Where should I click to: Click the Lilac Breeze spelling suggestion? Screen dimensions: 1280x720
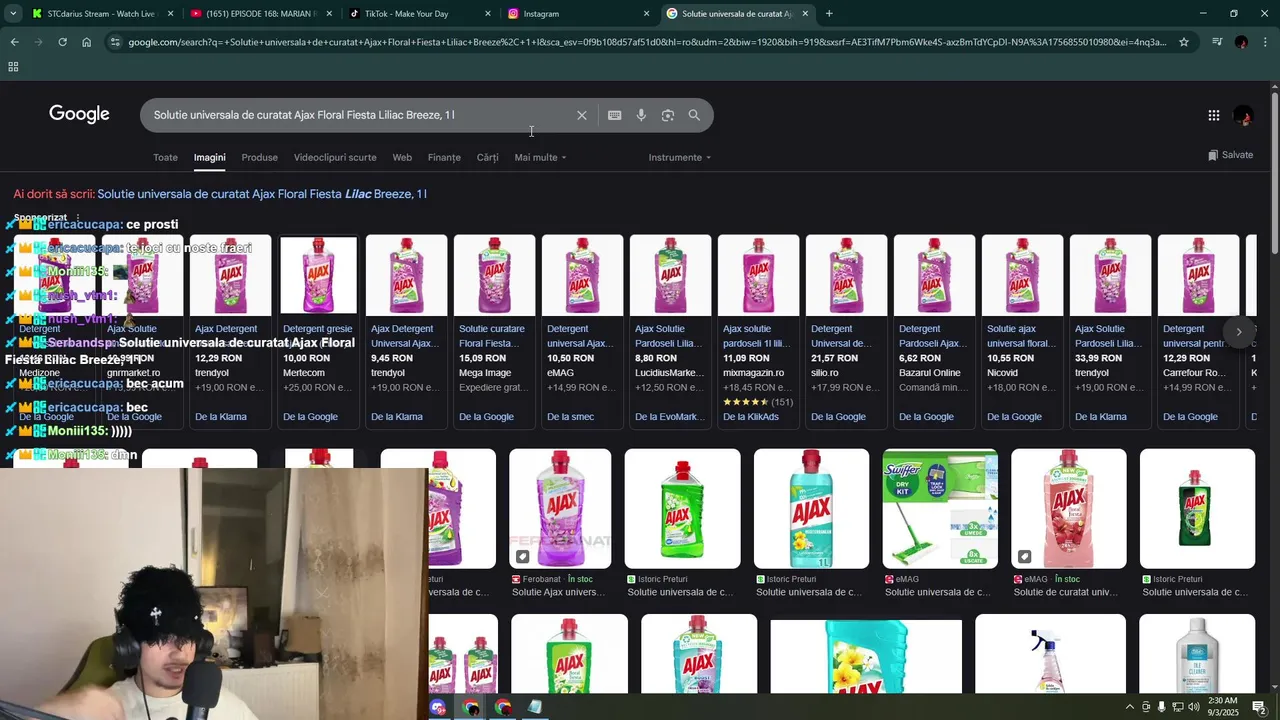262,194
